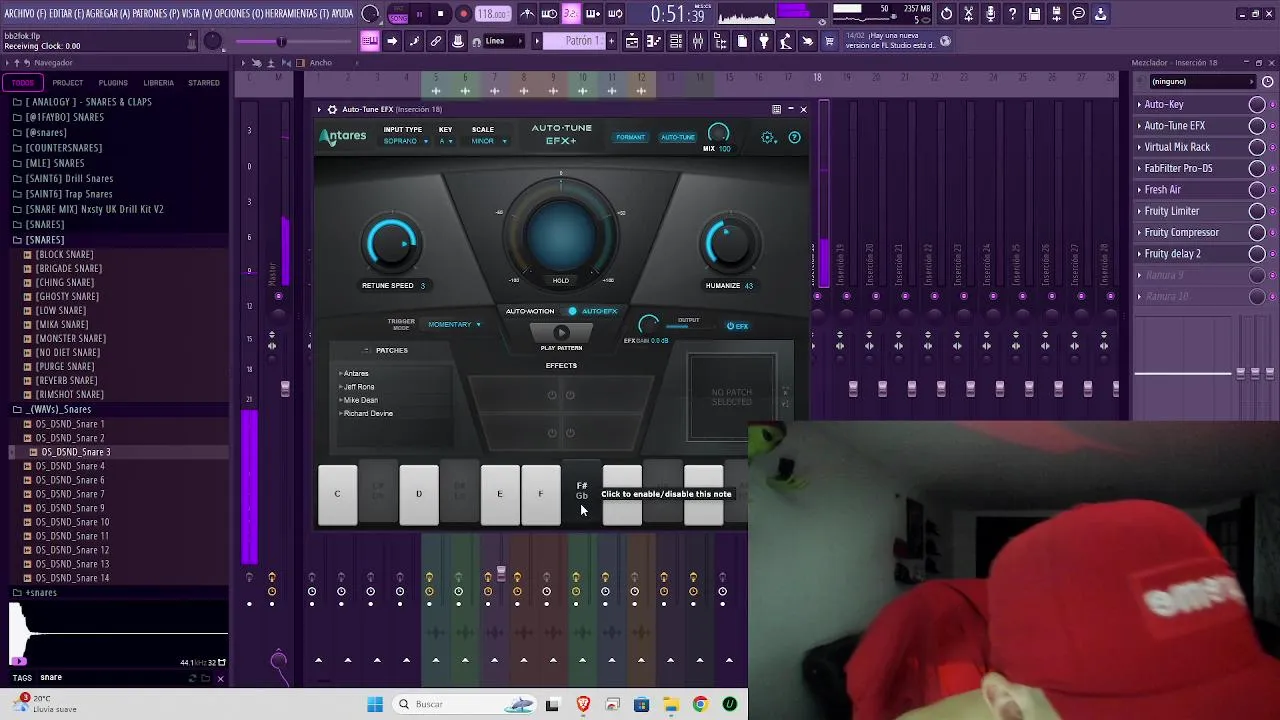Click the download arrow icon in the top toolbar
Viewport: 1280px width, 720px height.
pyautogui.click(x=1101, y=14)
